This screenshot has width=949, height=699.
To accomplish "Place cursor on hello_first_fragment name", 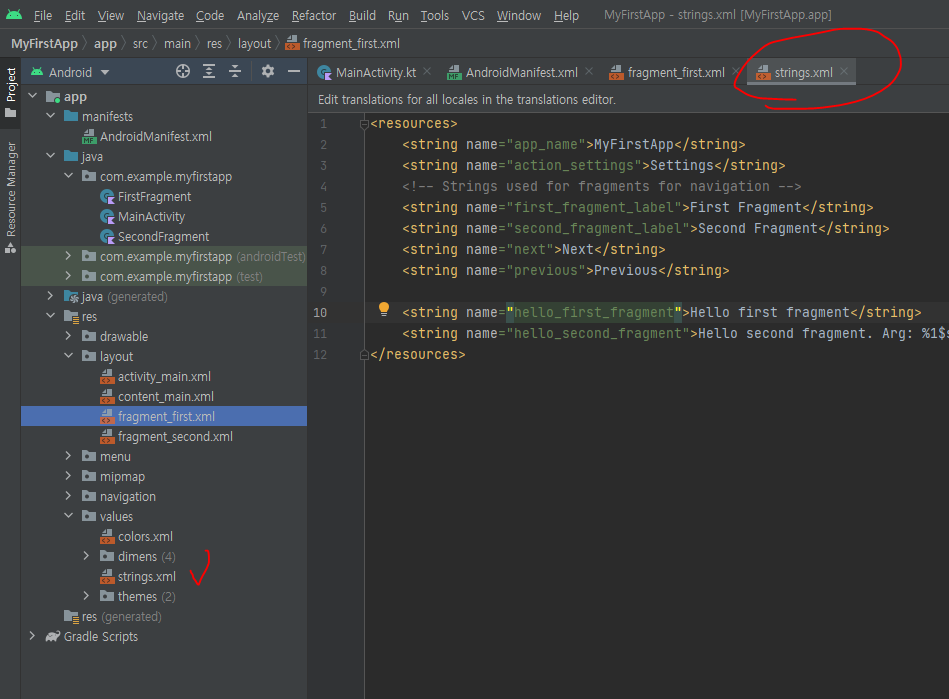I will point(593,312).
